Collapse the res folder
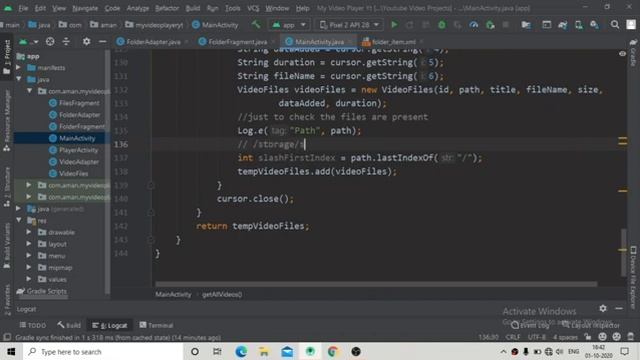Screen dimensions: 640x360 coord(19,220)
